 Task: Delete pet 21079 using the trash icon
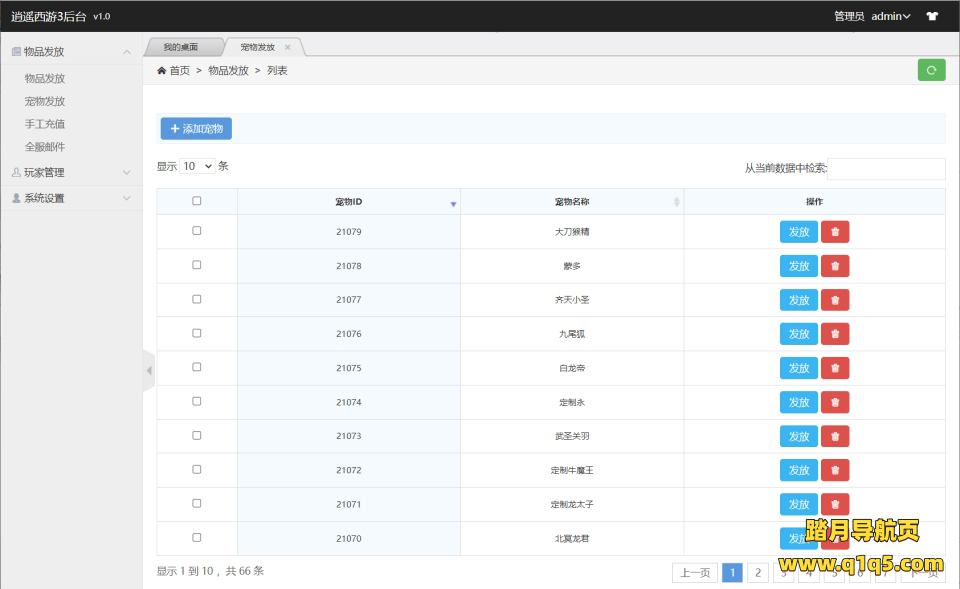(x=835, y=232)
